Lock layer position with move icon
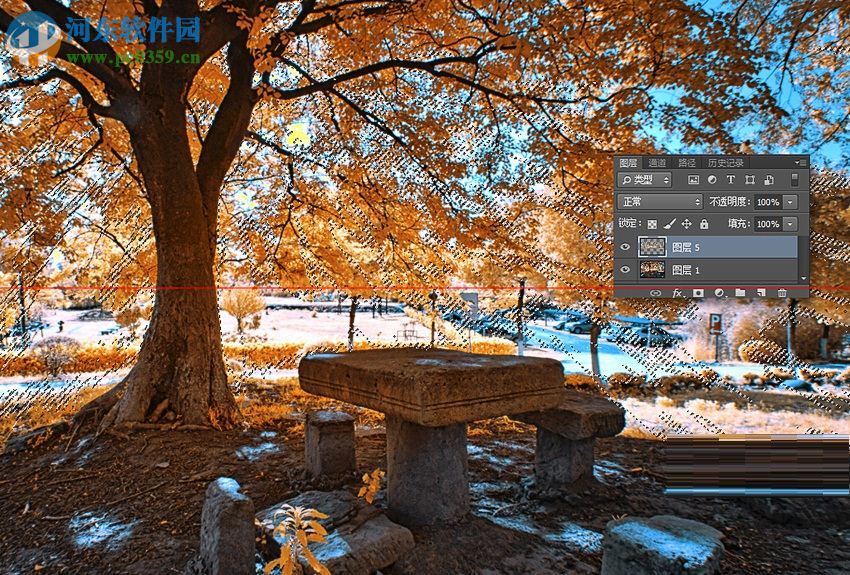 pyautogui.click(x=686, y=224)
